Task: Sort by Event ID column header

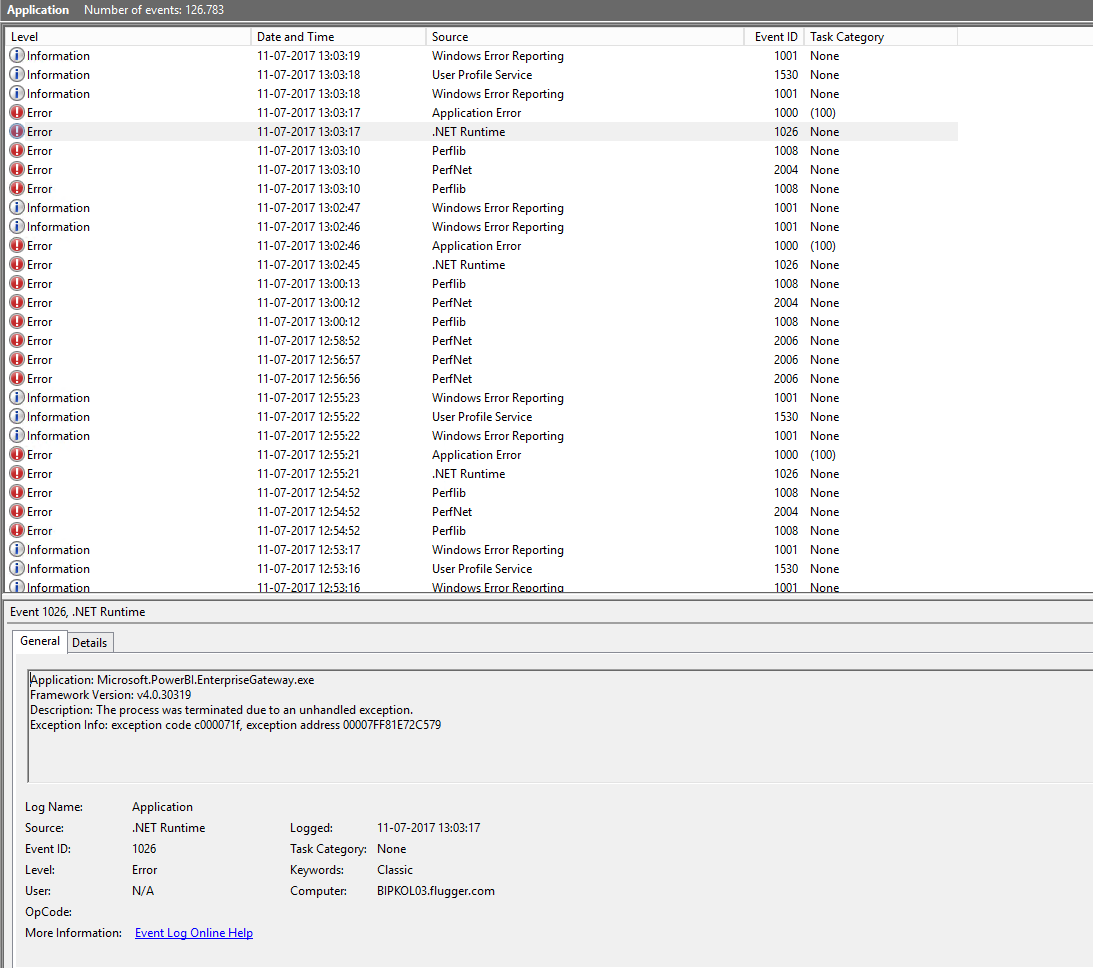Action: click(x=774, y=37)
